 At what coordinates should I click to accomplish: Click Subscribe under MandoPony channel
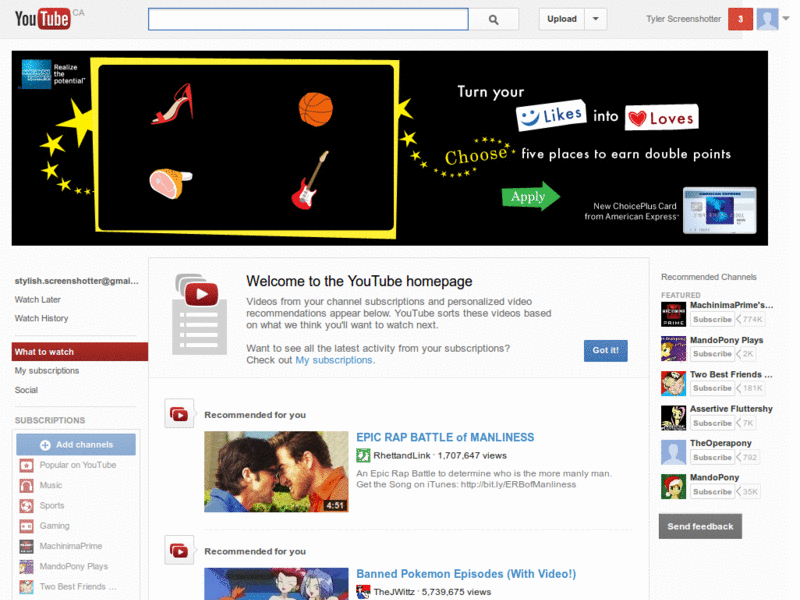click(x=712, y=492)
